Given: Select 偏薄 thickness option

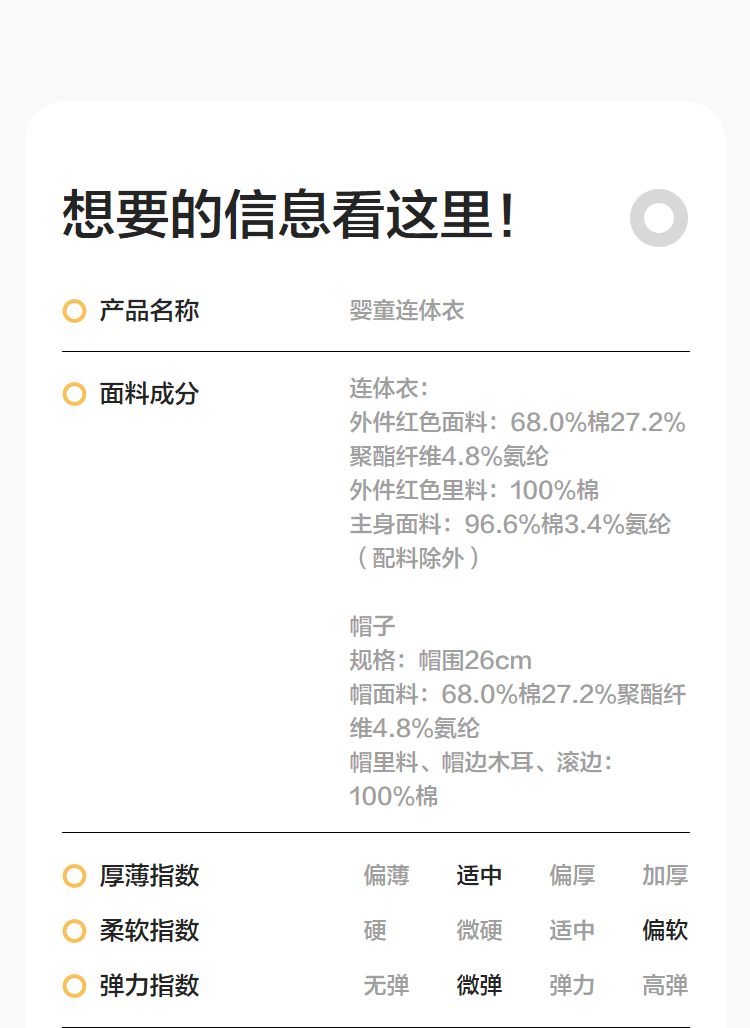Looking at the screenshot, I should tap(386, 876).
